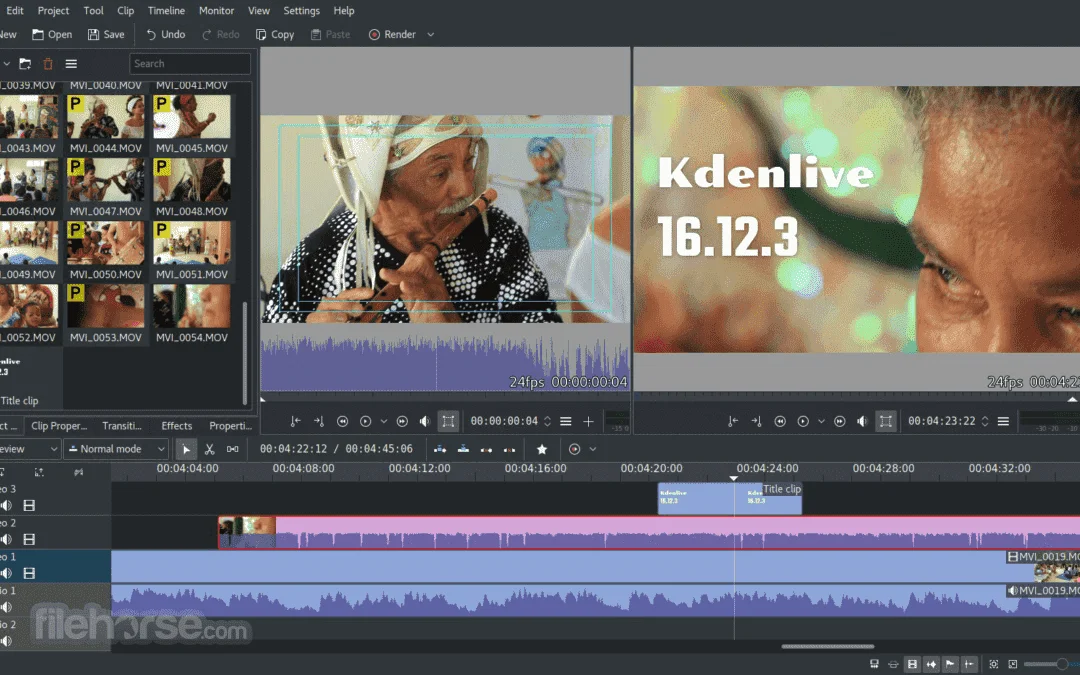
Task: Open the Timeline menu
Action: tap(166, 10)
